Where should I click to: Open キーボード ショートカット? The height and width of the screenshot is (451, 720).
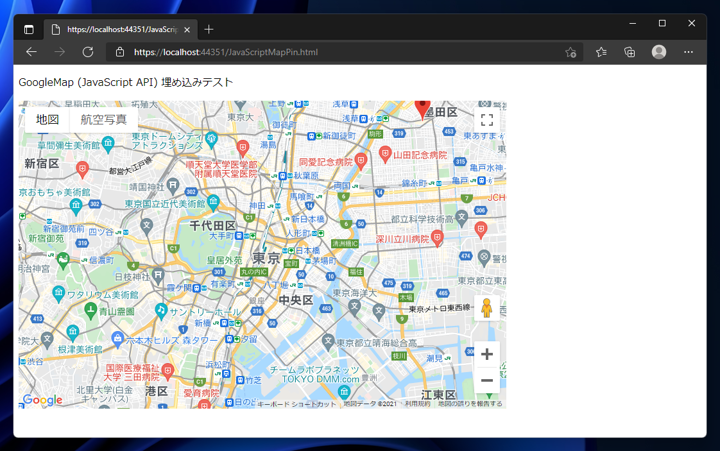point(297,404)
